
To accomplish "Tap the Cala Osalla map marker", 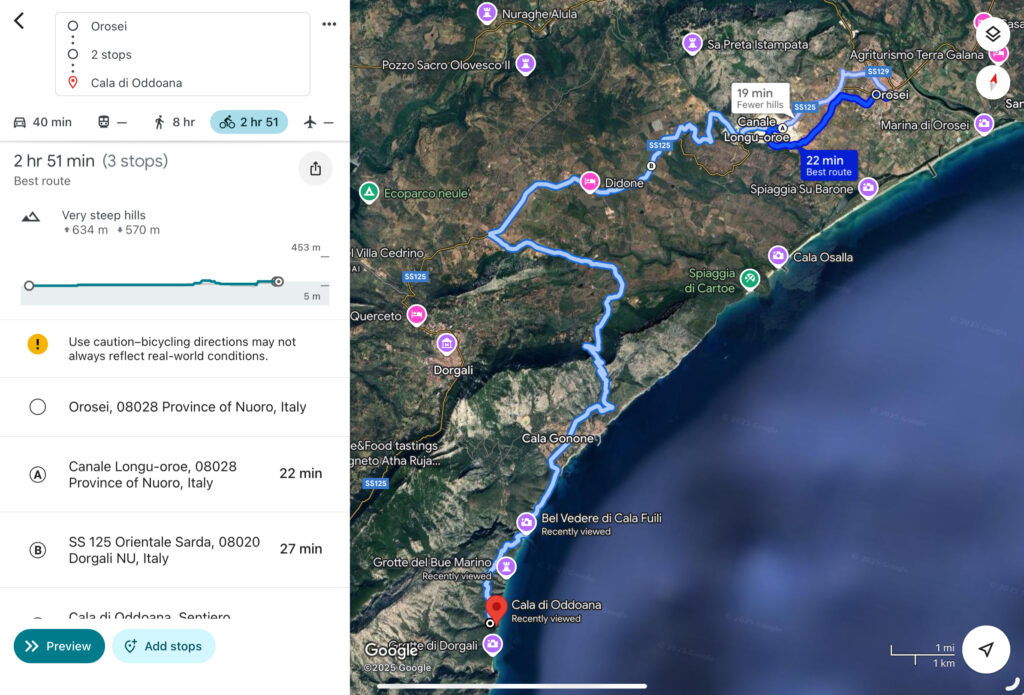I will point(777,256).
